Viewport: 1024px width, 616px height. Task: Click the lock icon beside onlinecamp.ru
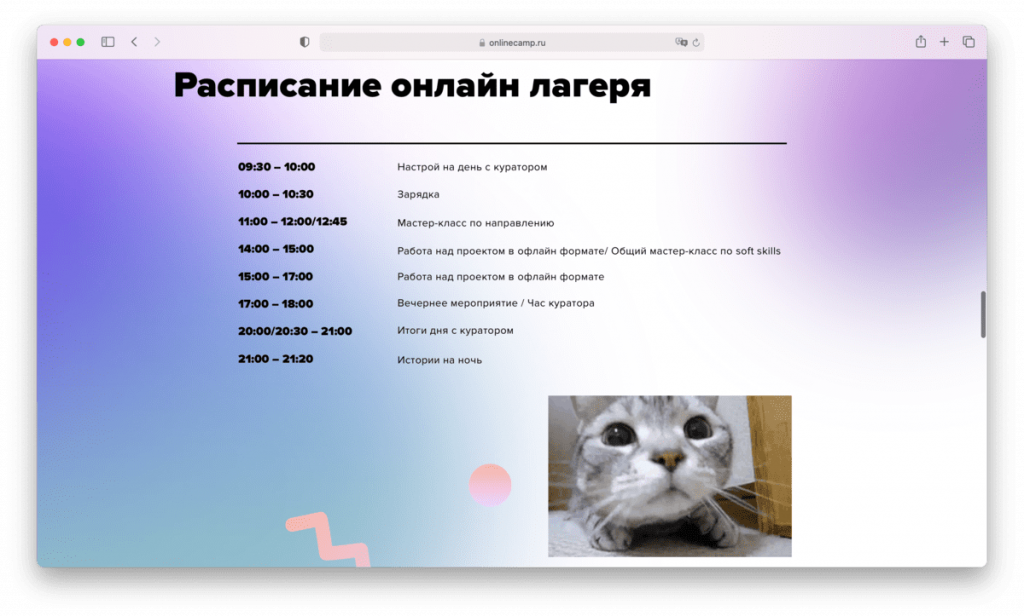click(x=482, y=42)
